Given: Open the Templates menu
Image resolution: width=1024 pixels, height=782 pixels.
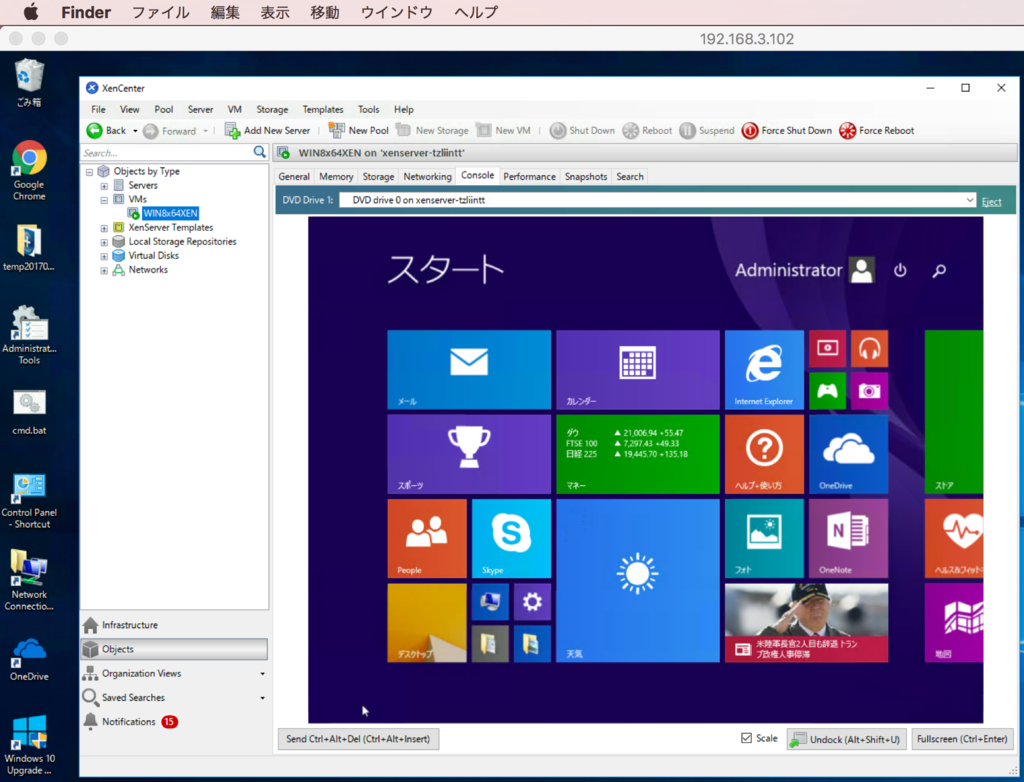Looking at the screenshot, I should click(x=323, y=109).
